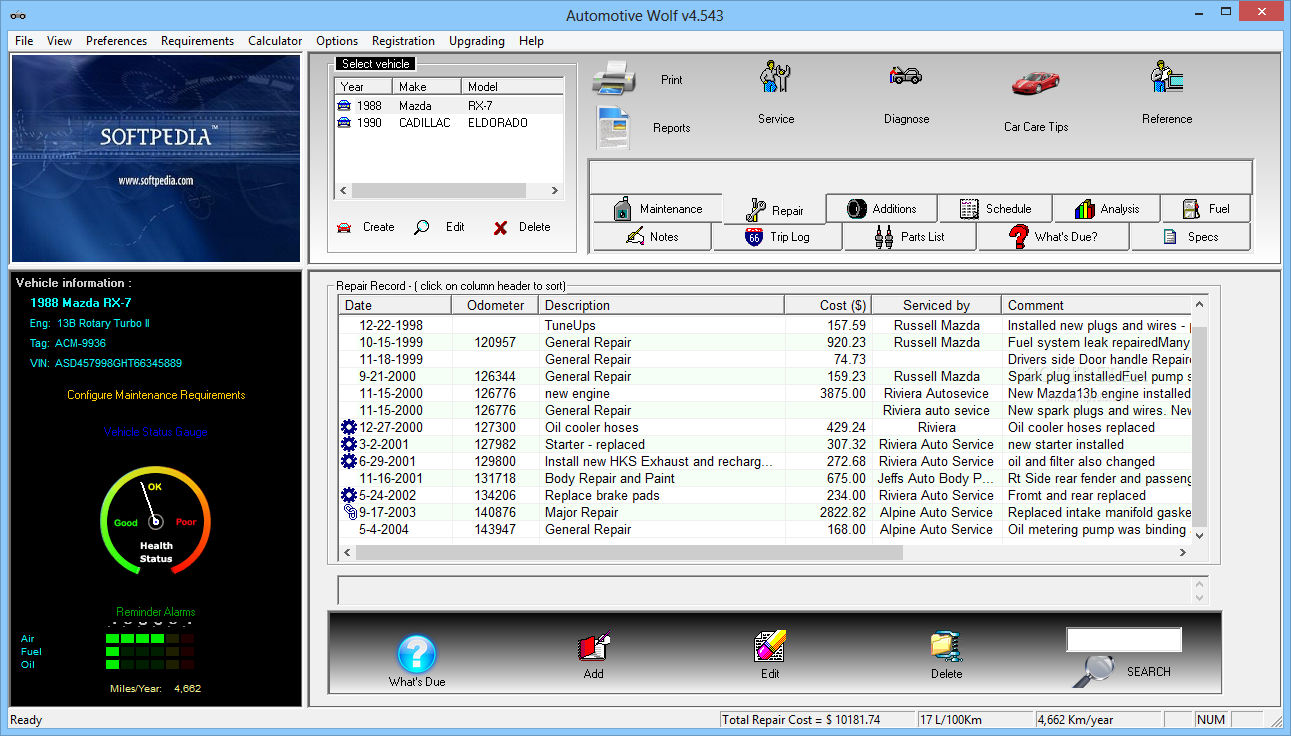Image resolution: width=1291 pixels, height=736 pixels.
Task: Click the Print printer icon
Action: click(614, 78)
